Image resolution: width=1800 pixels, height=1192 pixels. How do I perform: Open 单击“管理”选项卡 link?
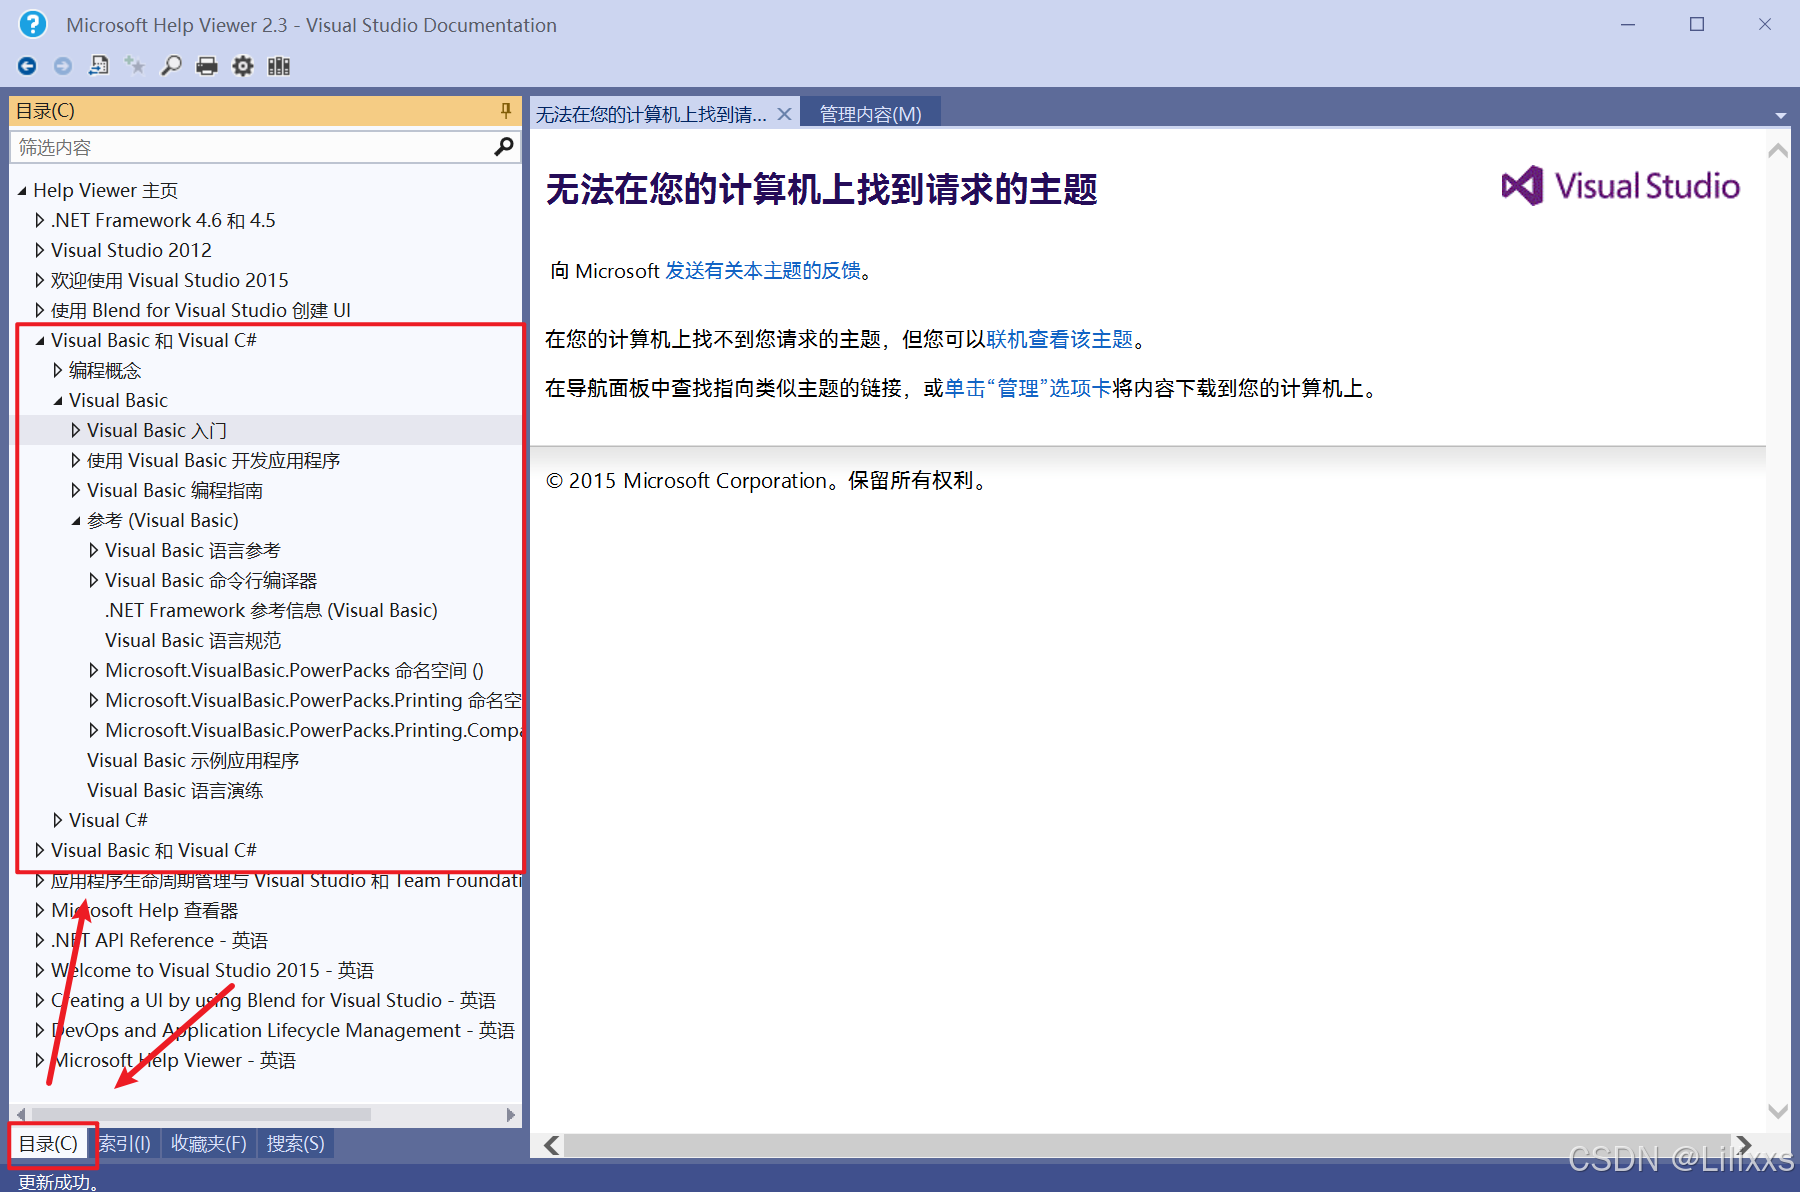coord(1028,388)
